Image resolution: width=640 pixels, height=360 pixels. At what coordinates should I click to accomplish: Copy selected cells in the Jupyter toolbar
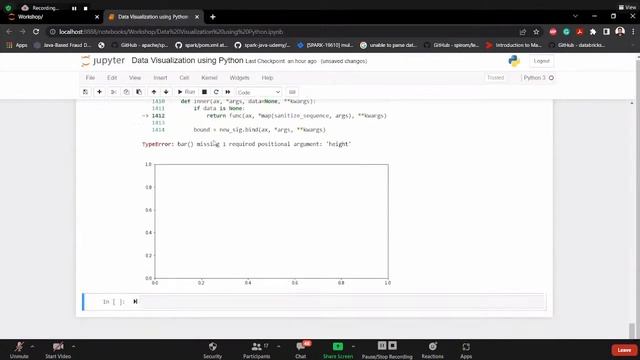click(126, 92)
